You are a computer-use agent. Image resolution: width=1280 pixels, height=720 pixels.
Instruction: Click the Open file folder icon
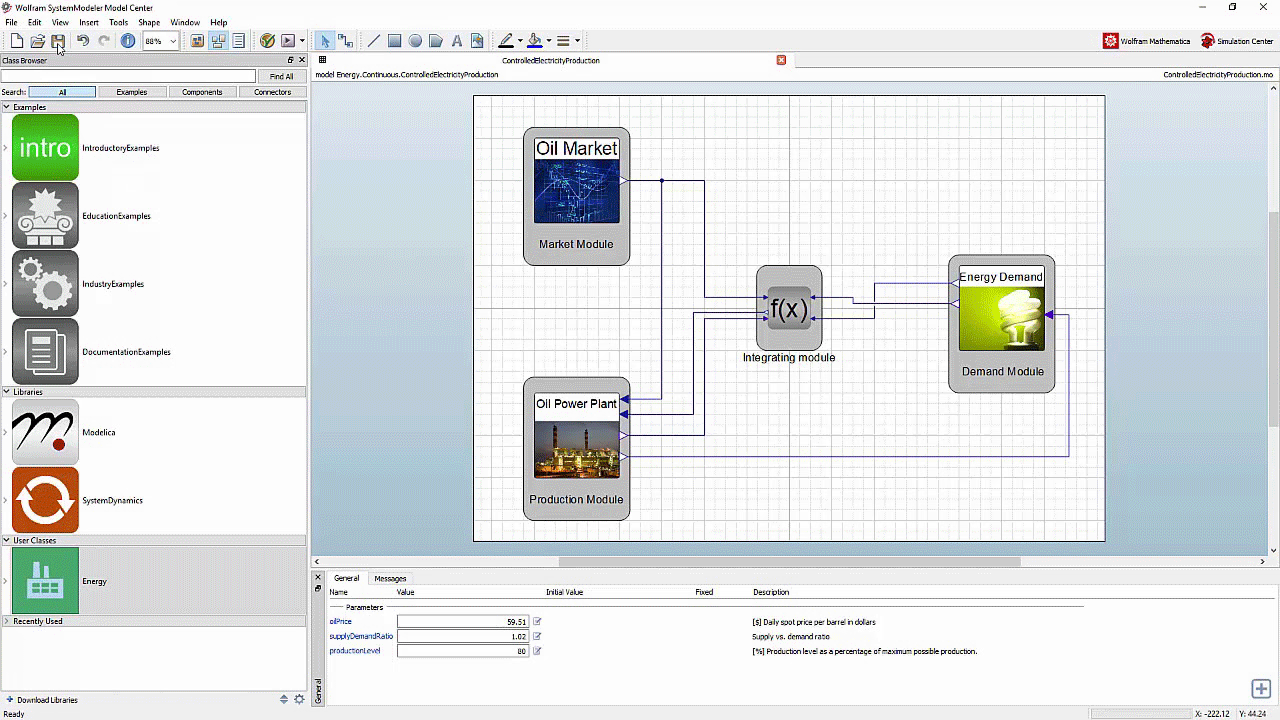click(x=37, y=41)
